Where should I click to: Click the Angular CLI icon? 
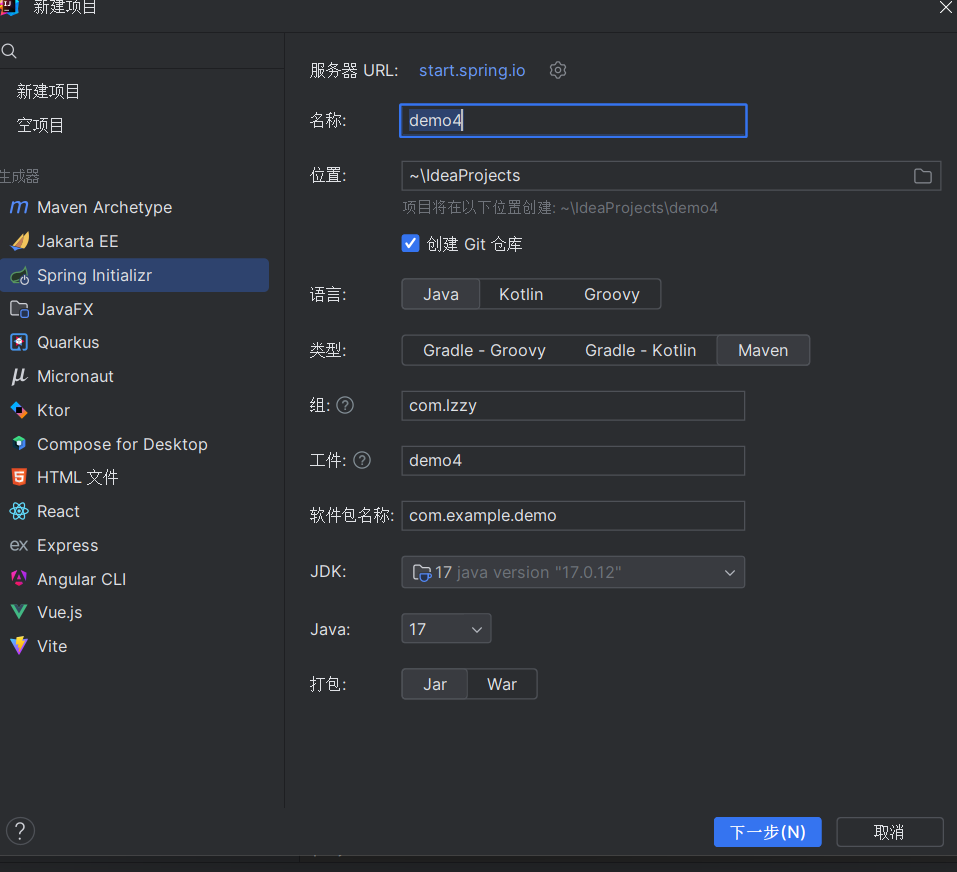click(x=20, y=578)
